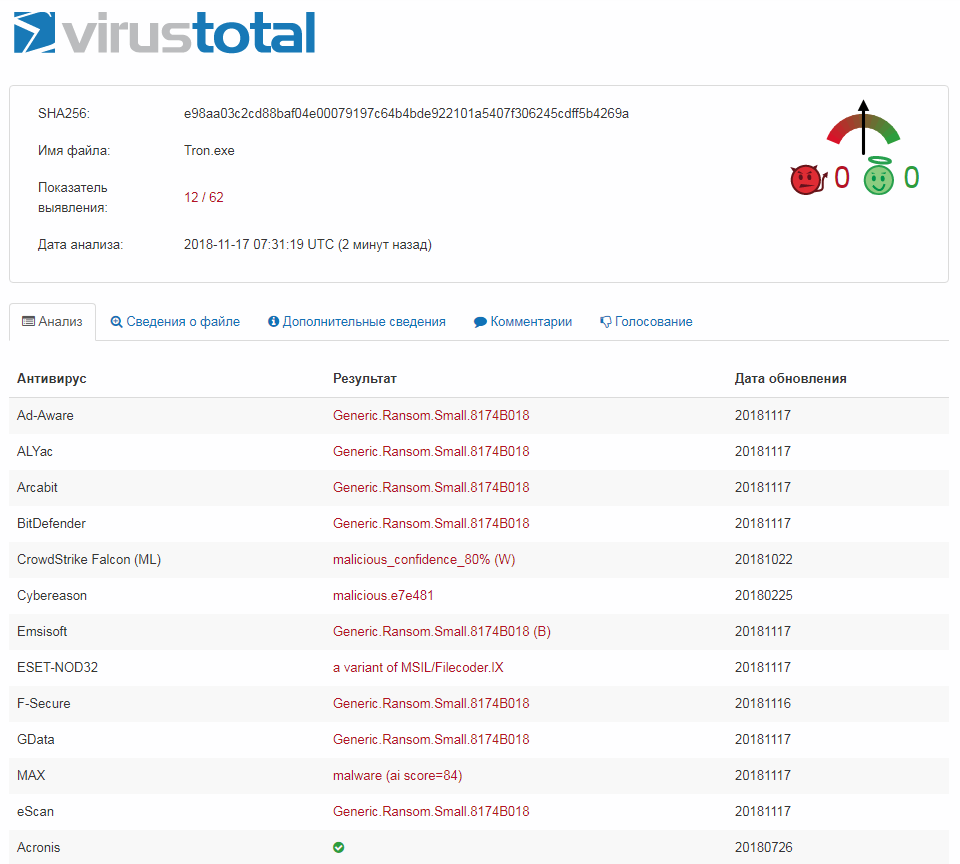960x864 pixels.
Task: Click Emsisoft result ending with (B)
Action: (442, 631)
